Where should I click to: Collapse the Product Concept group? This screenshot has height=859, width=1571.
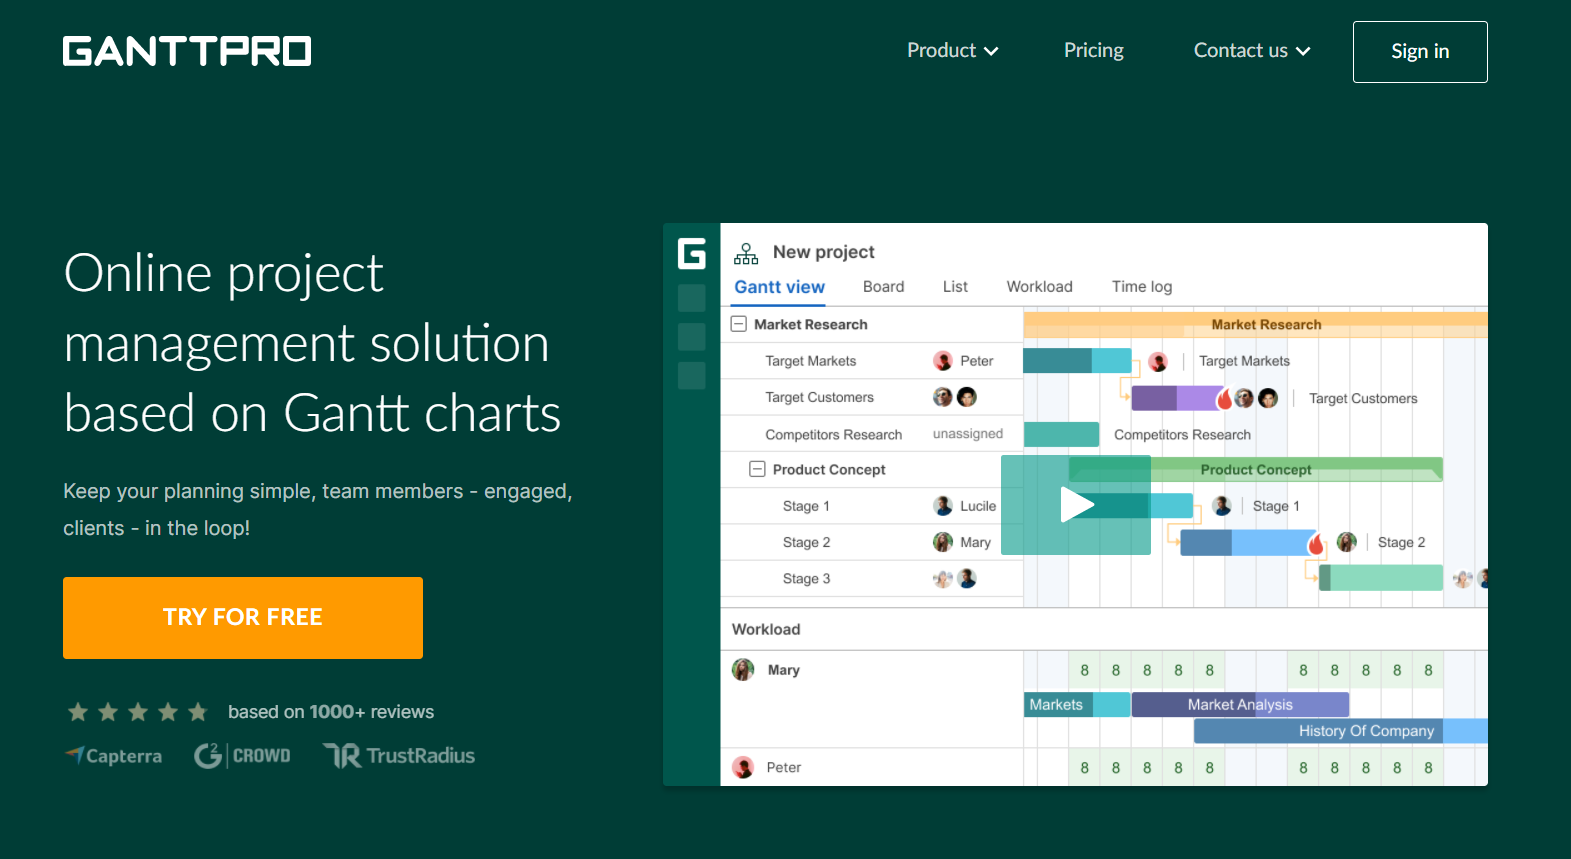coord(757,469)
